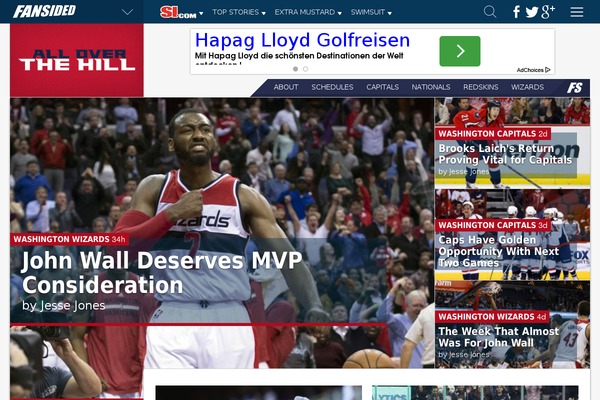Image resolution: width=600 pixels, height=400 pixels.
Task: Click the Washington Capitals 3d tag
Action: click(x=492, y=225)
